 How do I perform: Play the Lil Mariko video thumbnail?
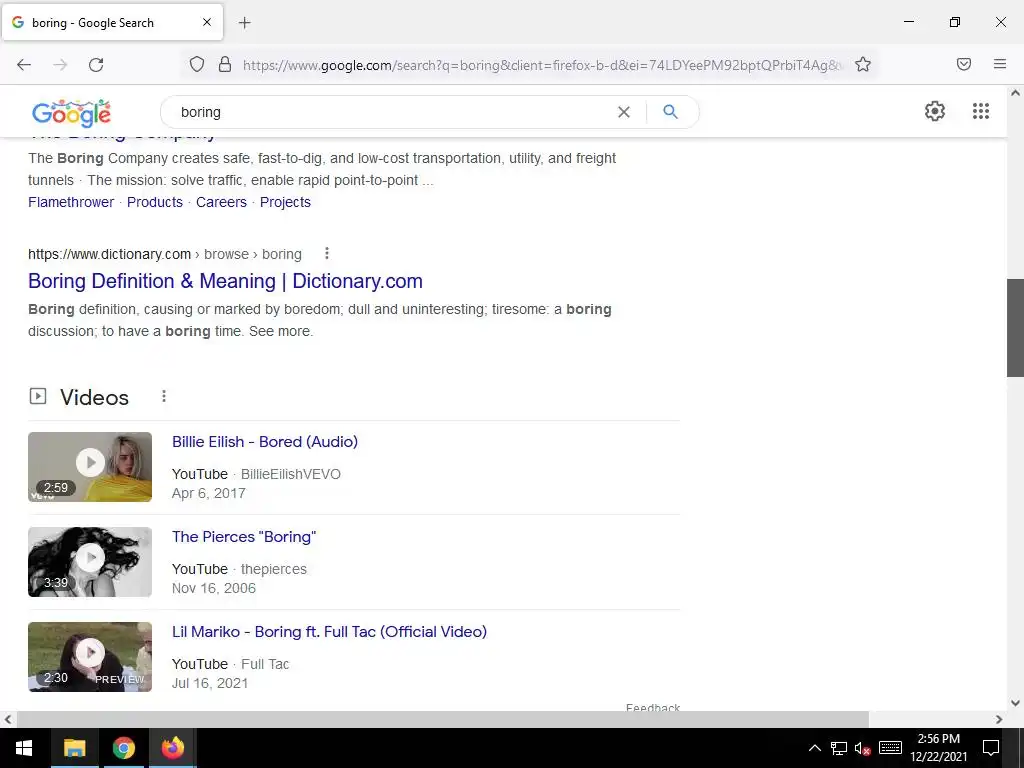(x=90, y=656)
